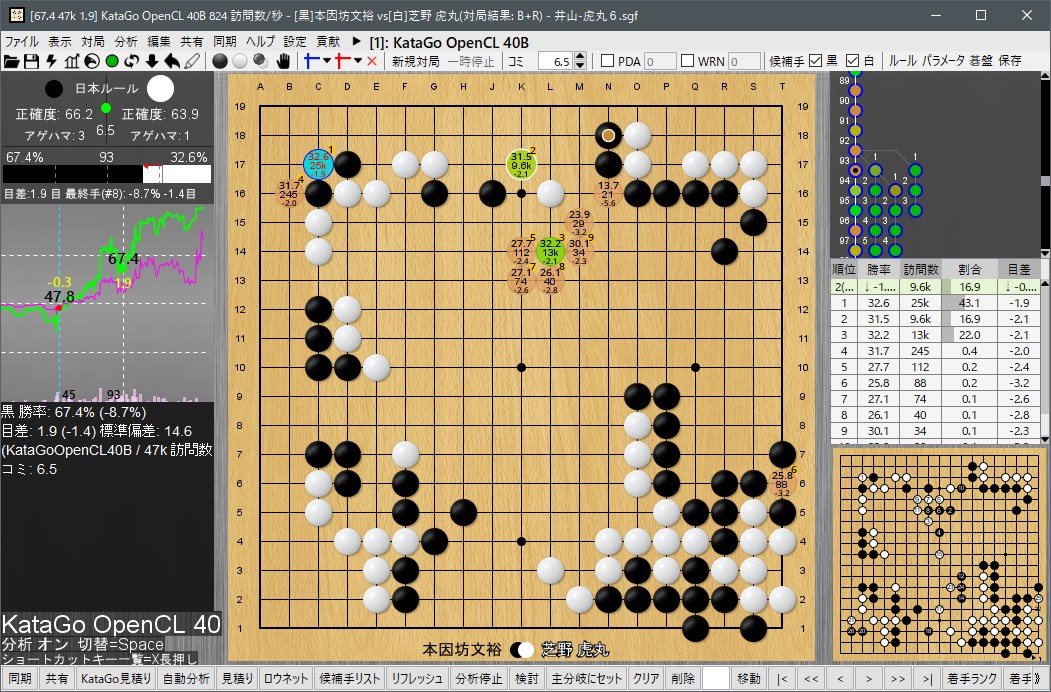Image resolution: width=1051 pixels, height=692 pixels.
Task: Click the play triangle beside the engine name
Action: click(357, 42)
